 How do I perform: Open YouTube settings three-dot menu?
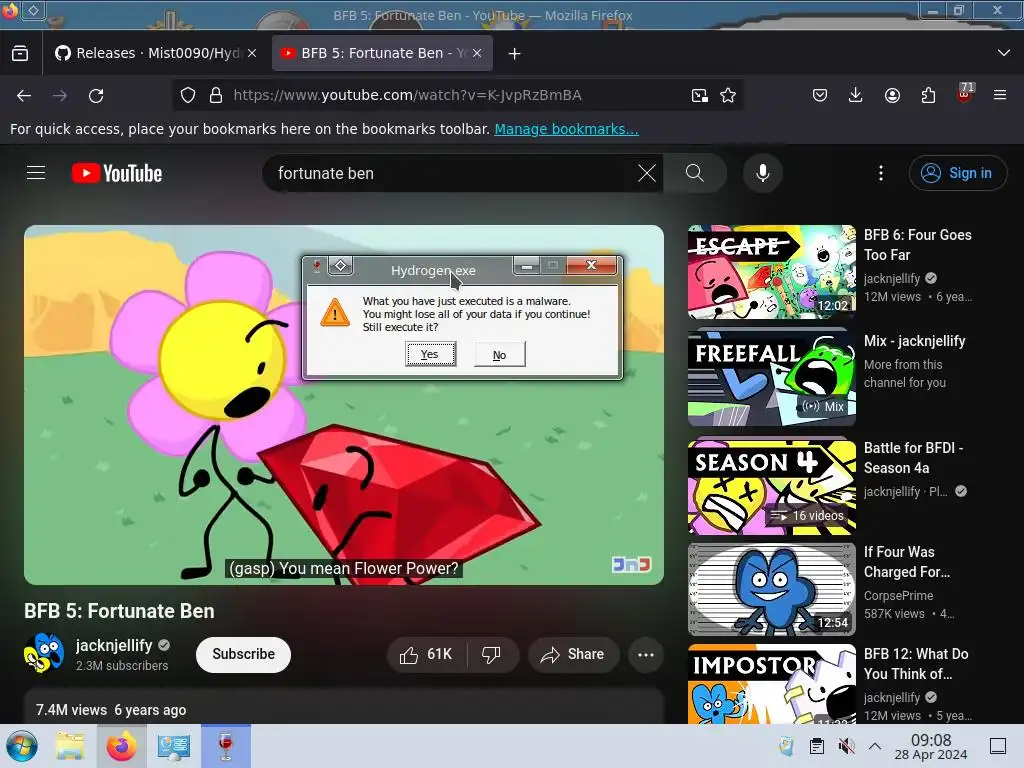tap(881, 173)
